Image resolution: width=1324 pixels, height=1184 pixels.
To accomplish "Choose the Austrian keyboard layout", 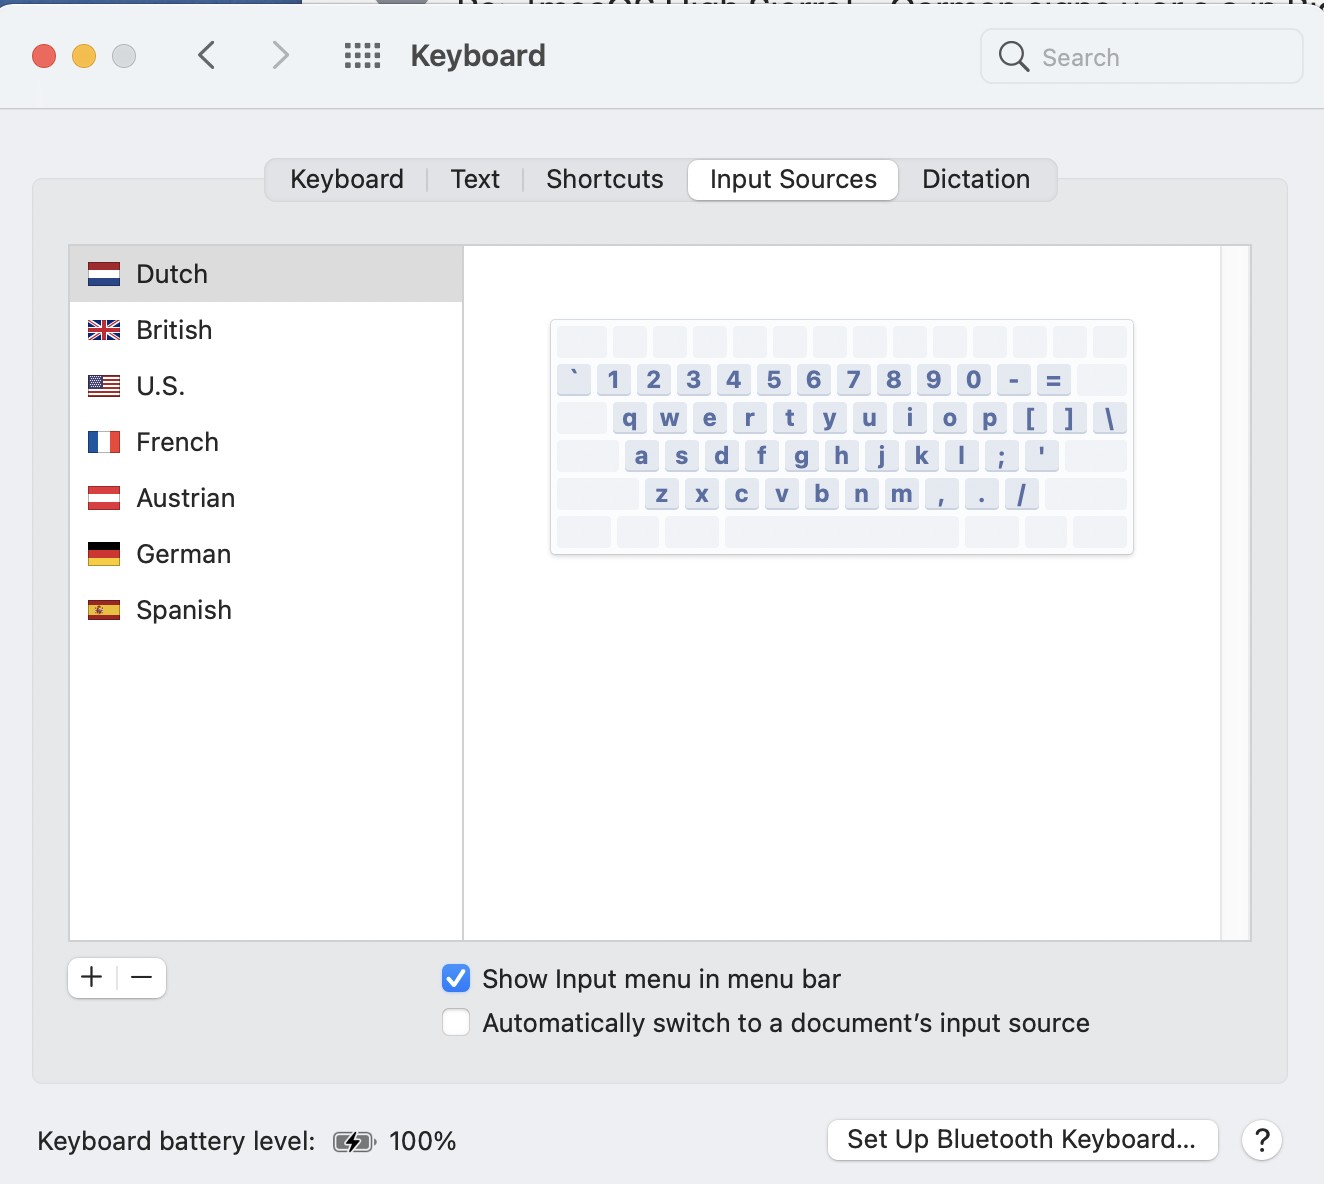I will coord(186,498).
